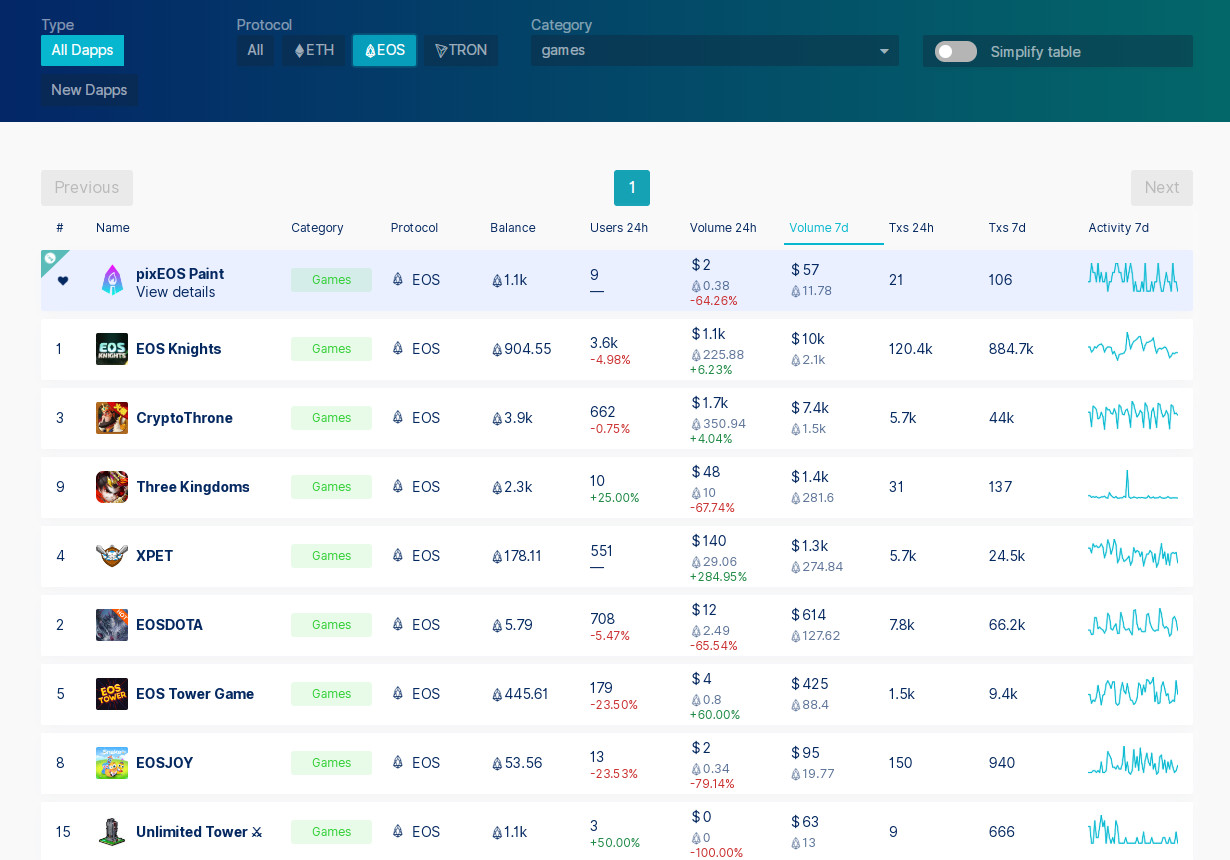1230x860 pixels.
Task: Sort by Txs 7d column header
Action: pos(1007,228)
